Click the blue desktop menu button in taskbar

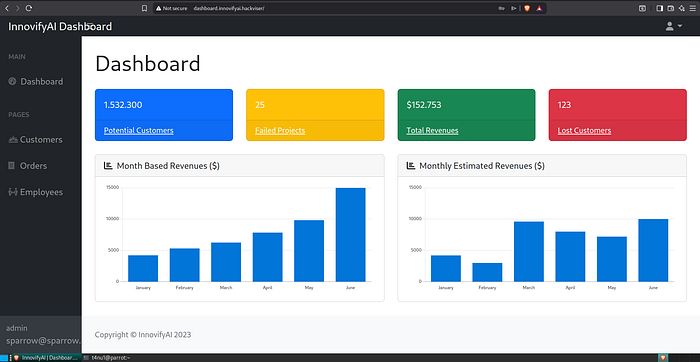point(3,358)
